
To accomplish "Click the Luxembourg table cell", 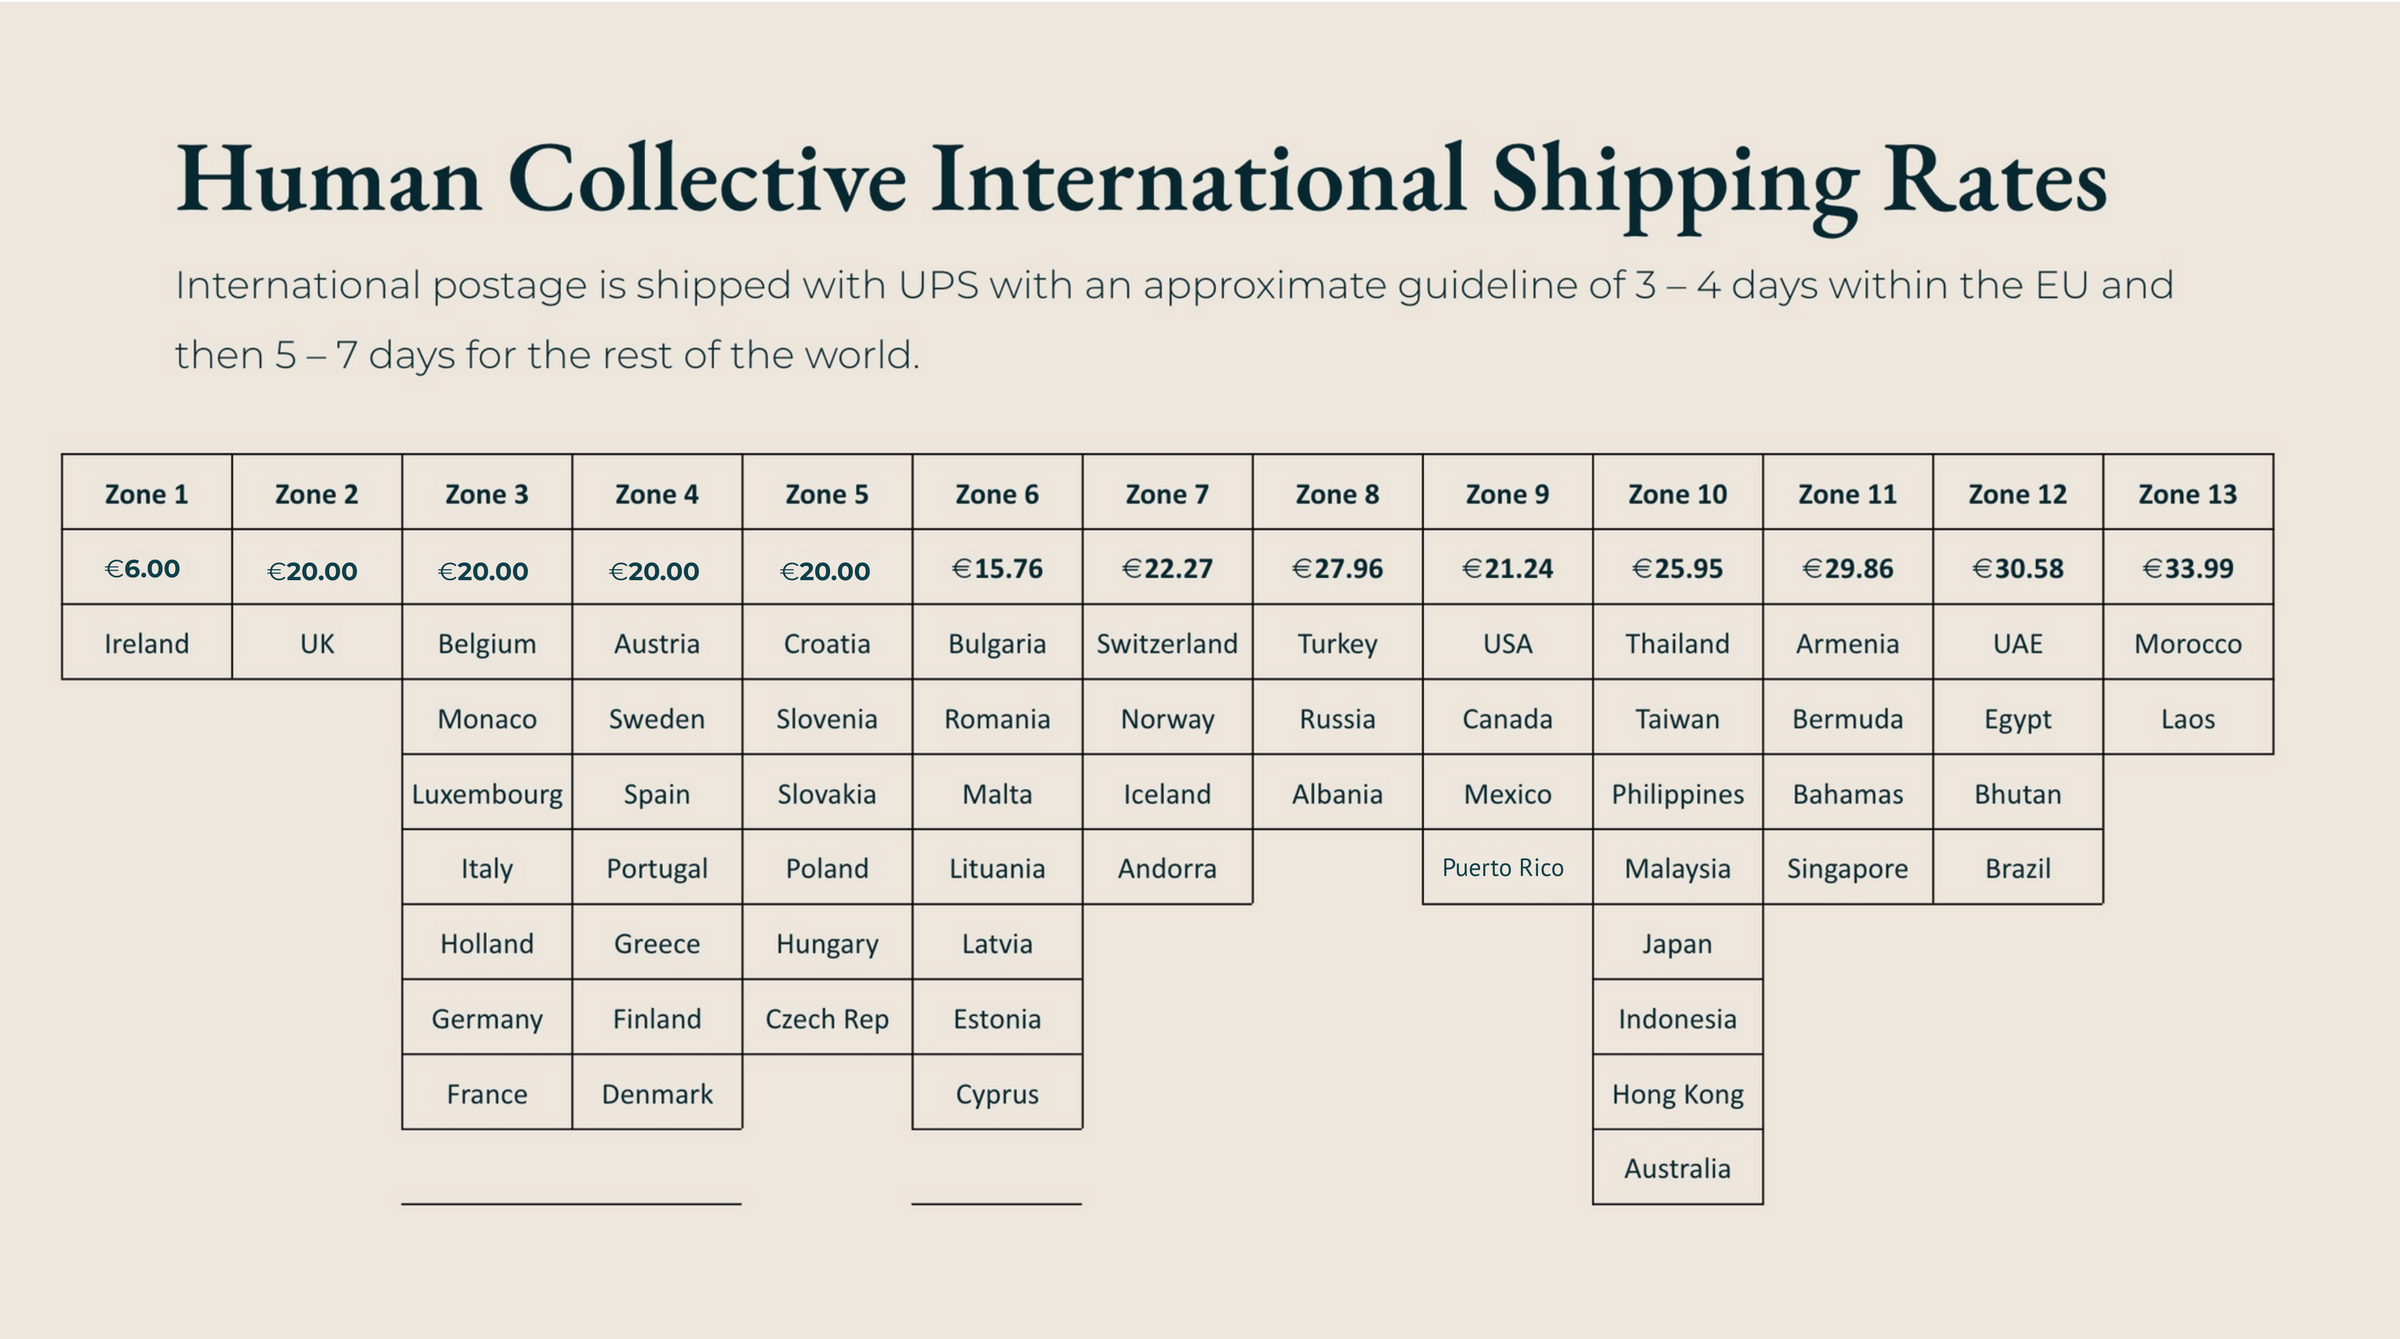I will pyautogui.click(x=487, y=794).
